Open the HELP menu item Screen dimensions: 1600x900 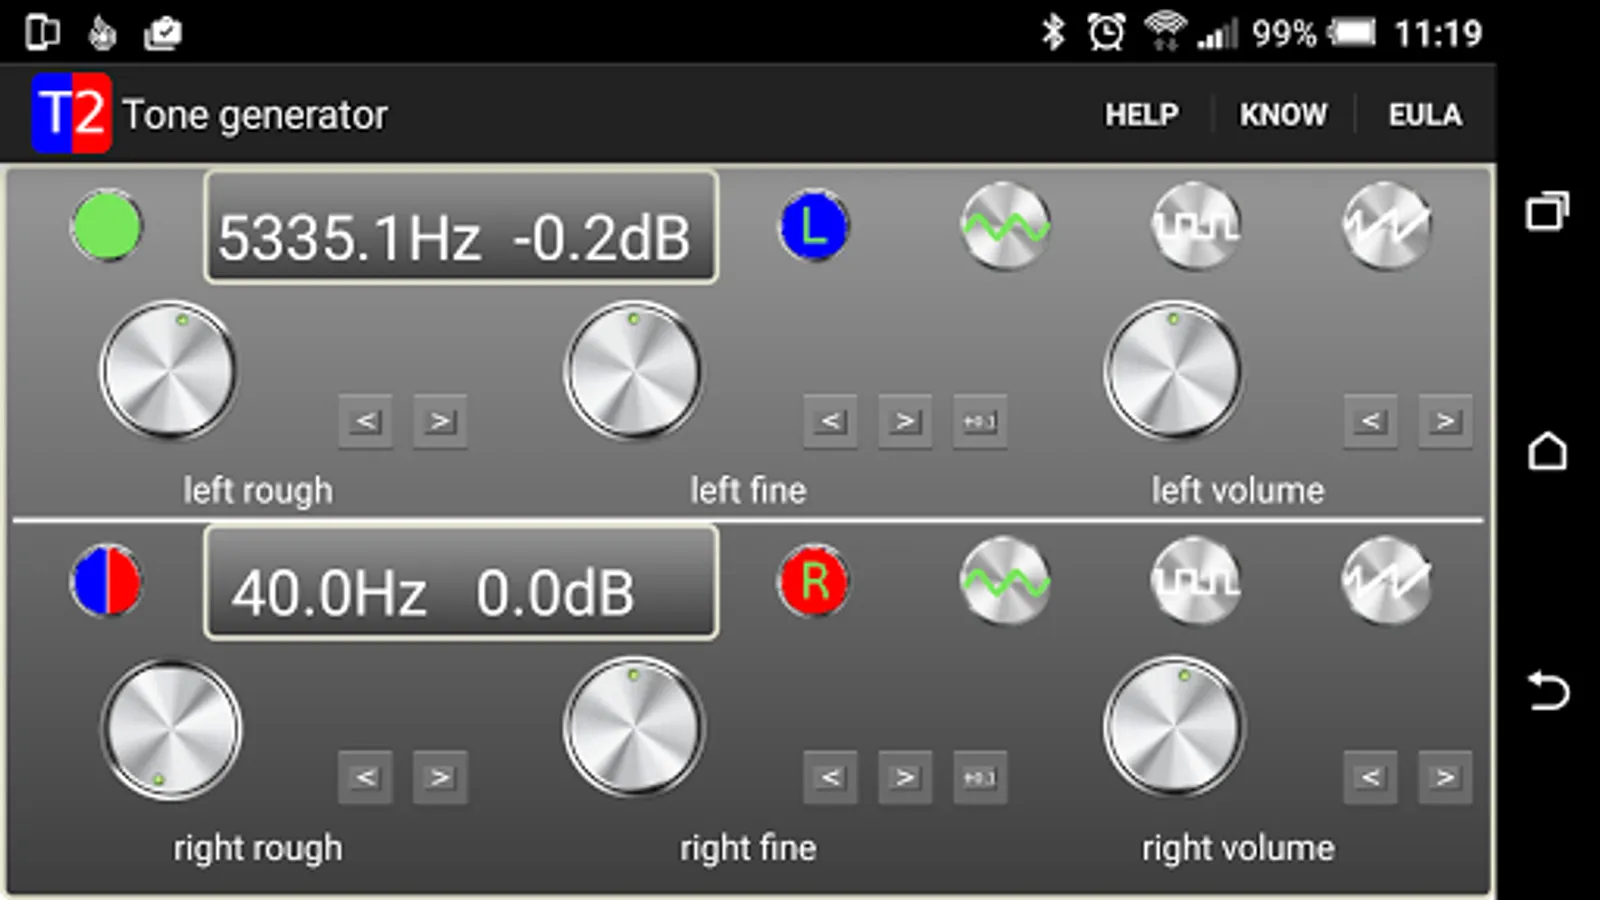click(1142, 115)
